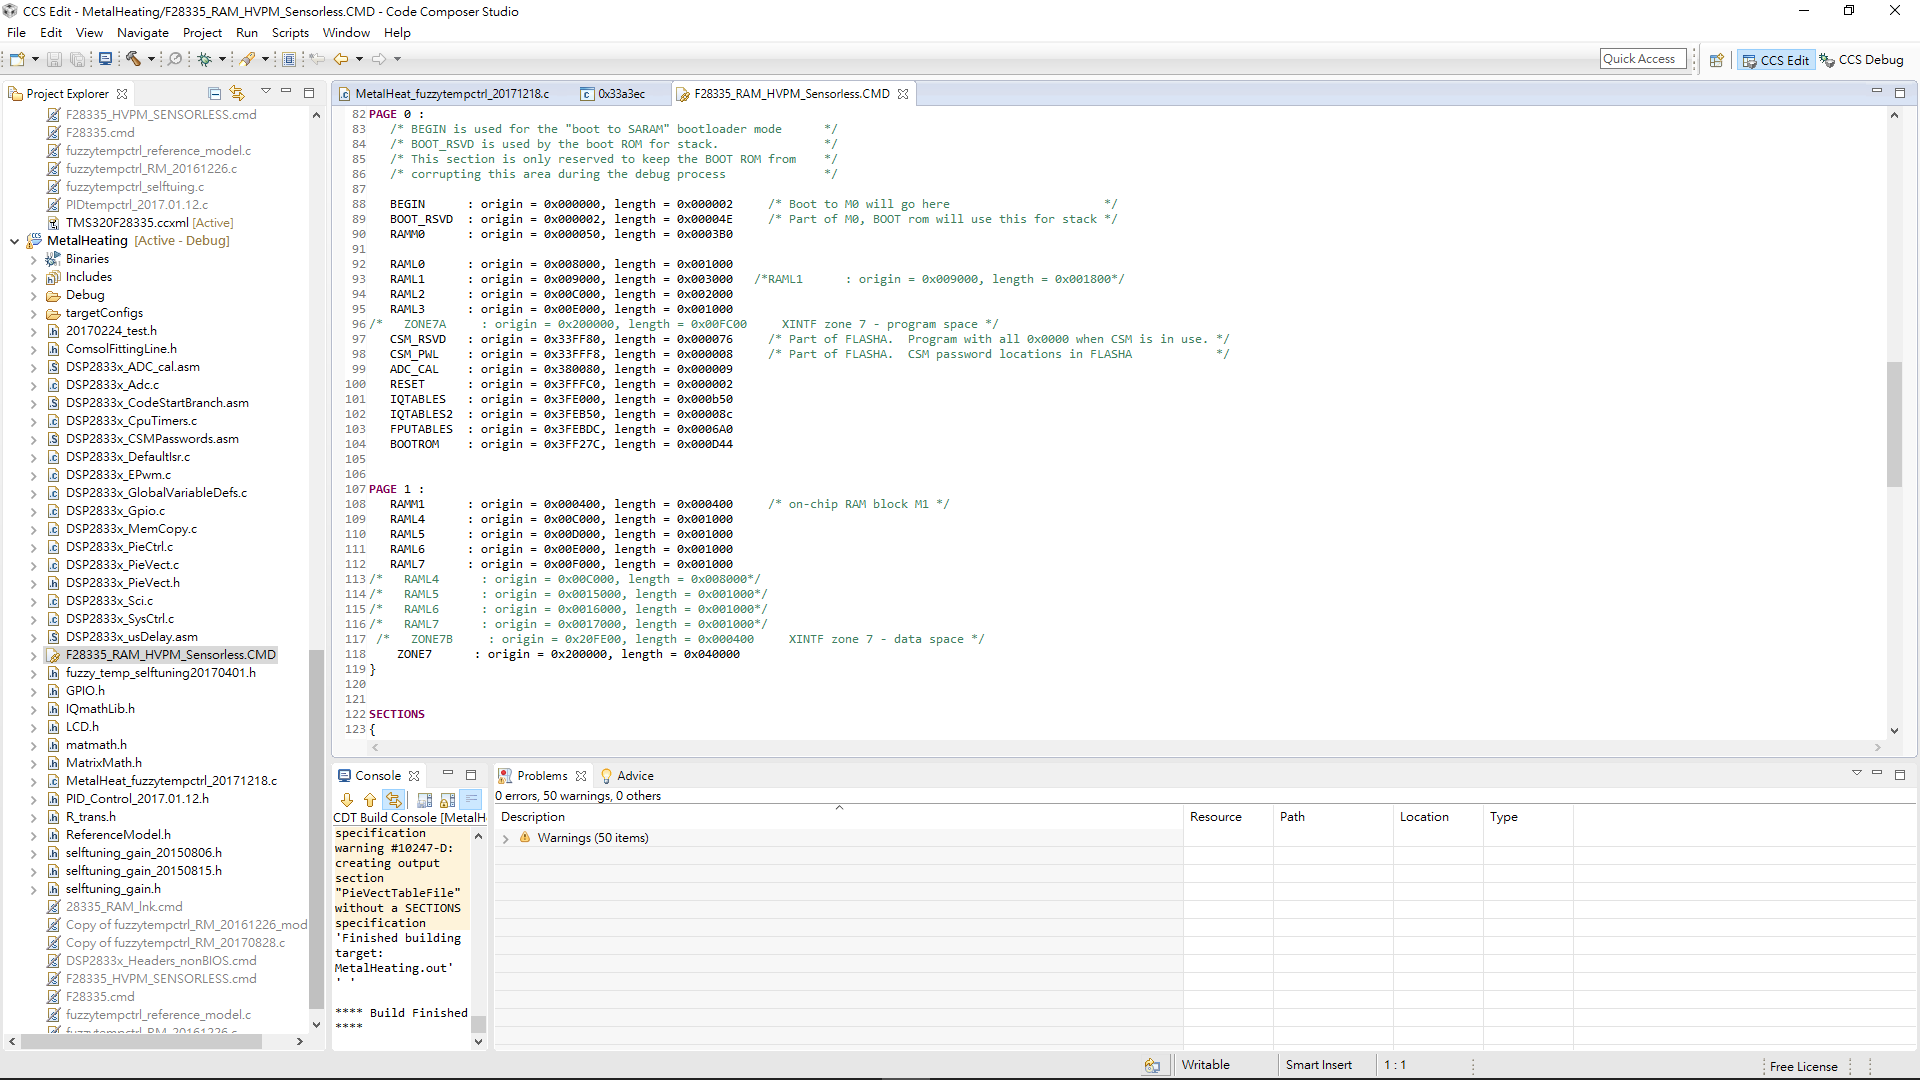
Task: Click the green bug Debug icon
Action: (204, 59)
